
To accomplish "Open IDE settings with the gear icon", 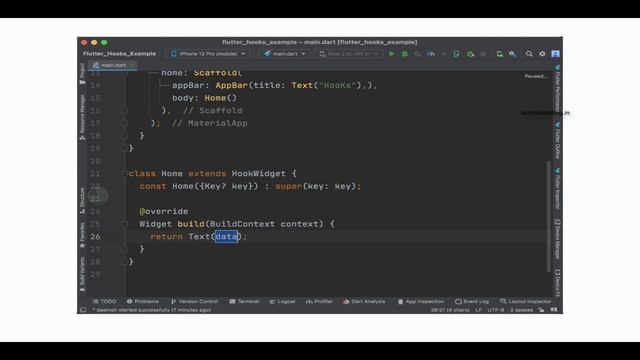I will [542, 54].
